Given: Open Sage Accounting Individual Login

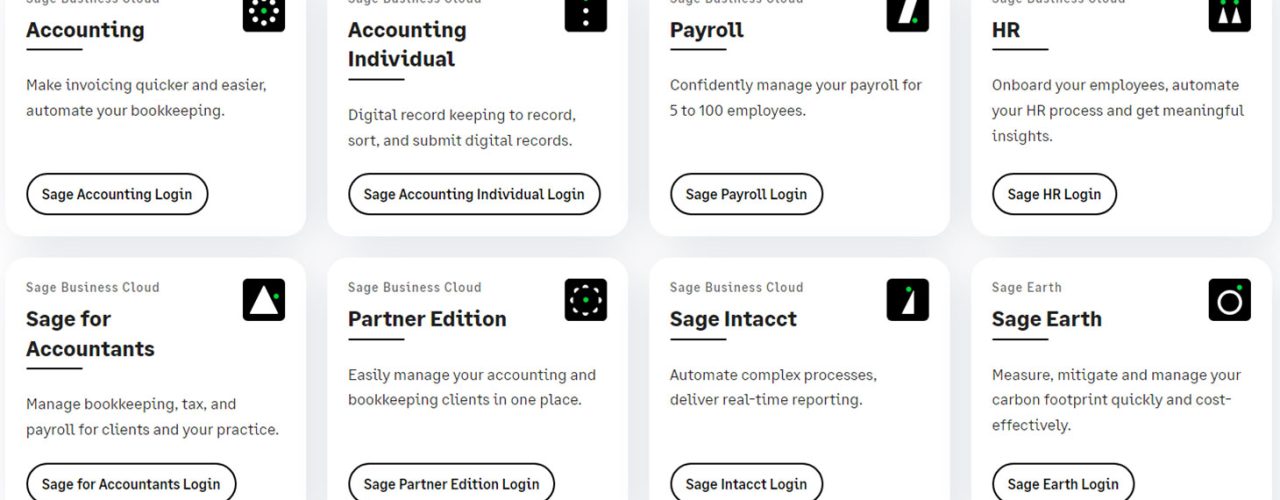Looking at the screenshot, I should (x=474, y=194).
